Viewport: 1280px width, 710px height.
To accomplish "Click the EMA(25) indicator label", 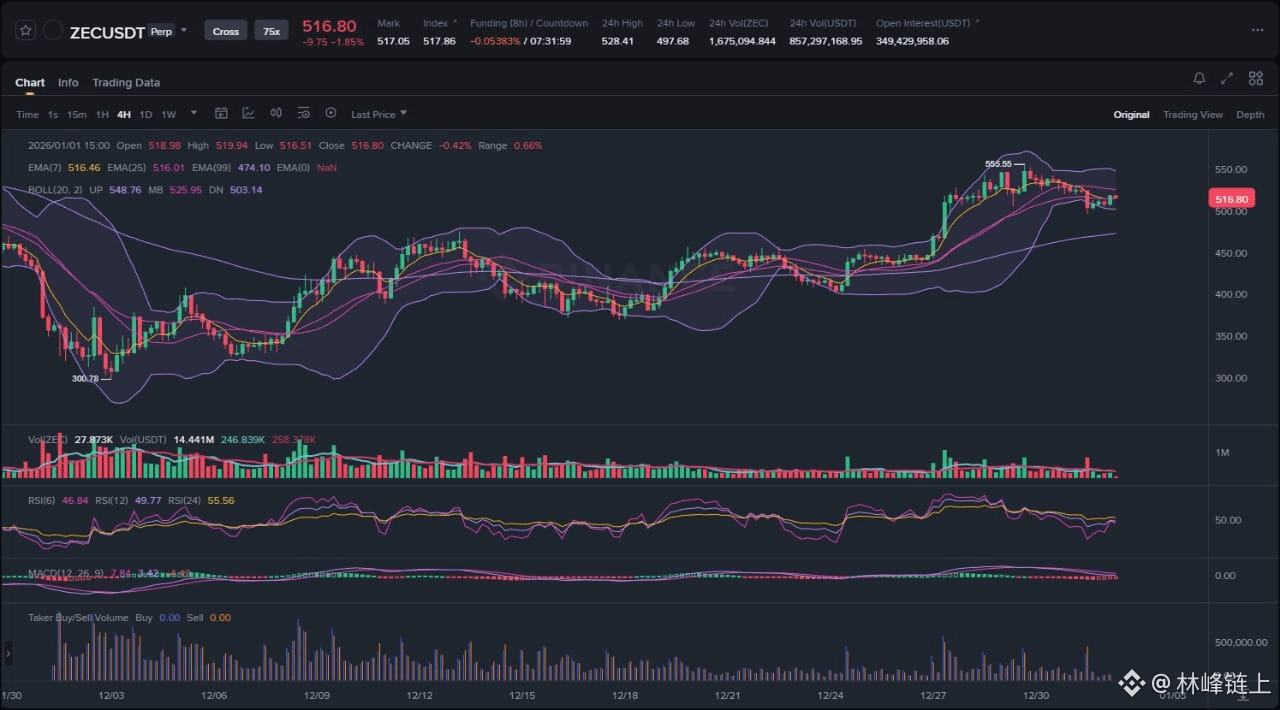I will coord(126,168).
